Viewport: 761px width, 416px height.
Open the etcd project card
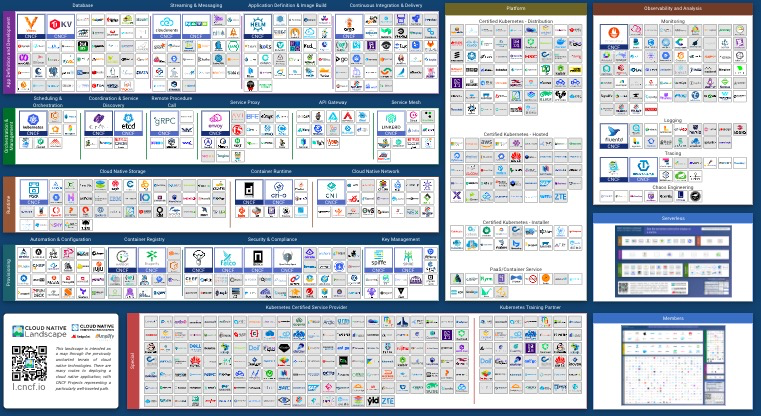[129, 123]
